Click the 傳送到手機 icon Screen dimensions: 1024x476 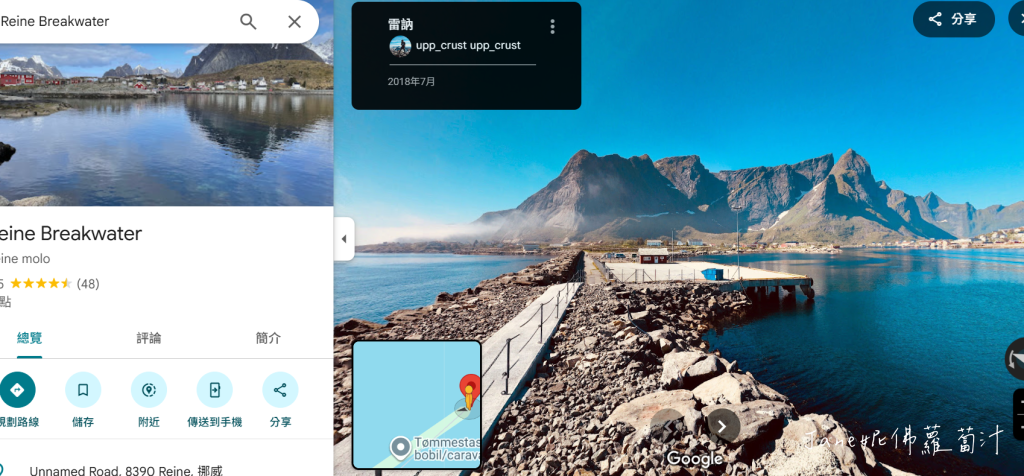tap(215, 390)
